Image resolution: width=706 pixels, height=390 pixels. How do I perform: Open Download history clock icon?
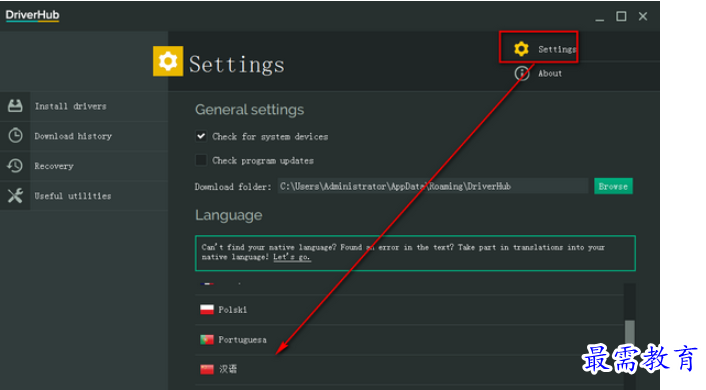15,136
